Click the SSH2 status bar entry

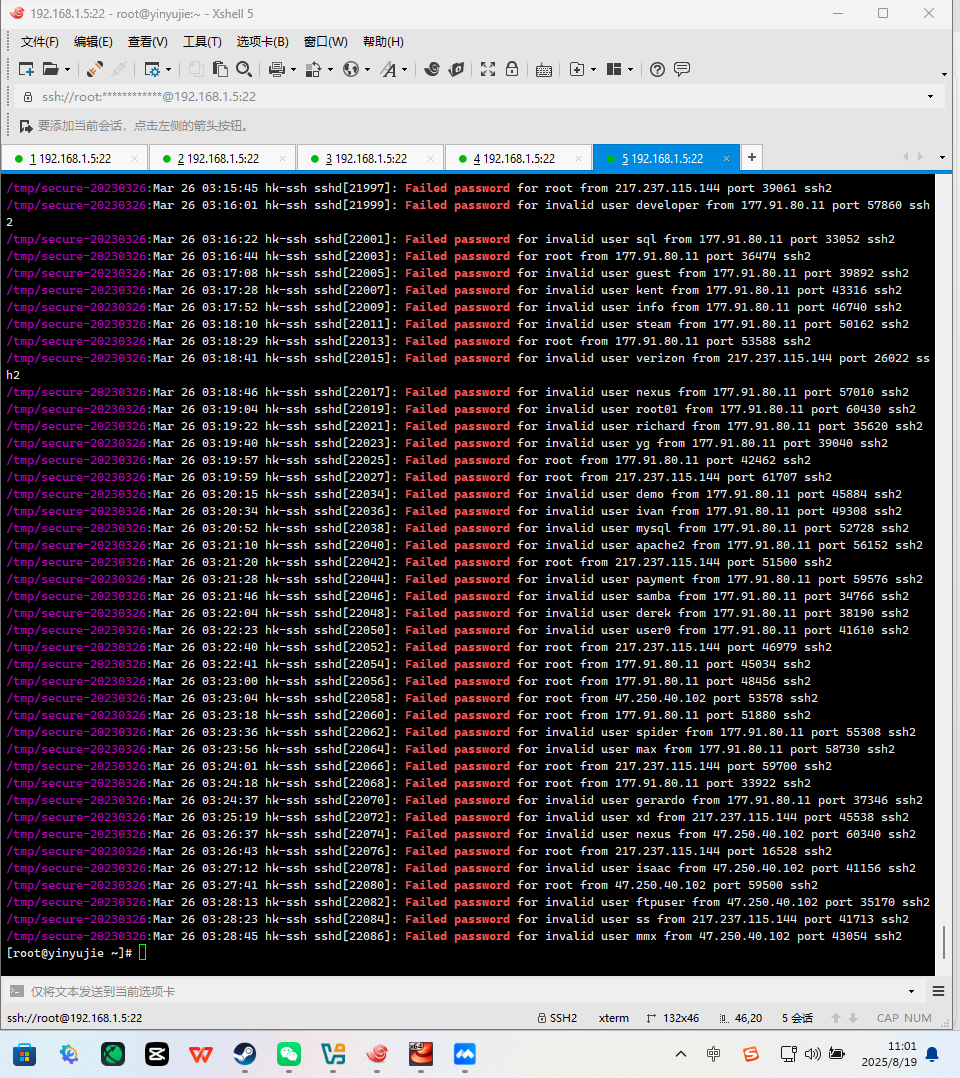pos(558,1018)
